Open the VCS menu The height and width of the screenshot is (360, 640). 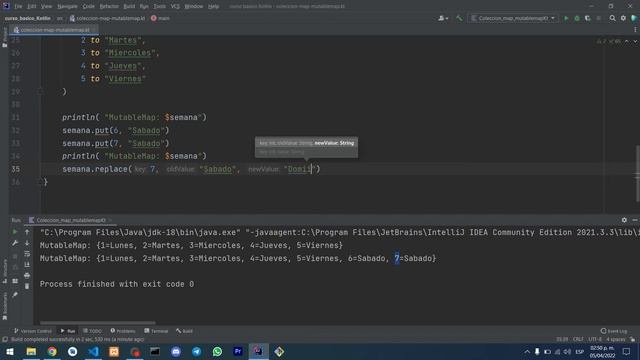pos(175,7)
